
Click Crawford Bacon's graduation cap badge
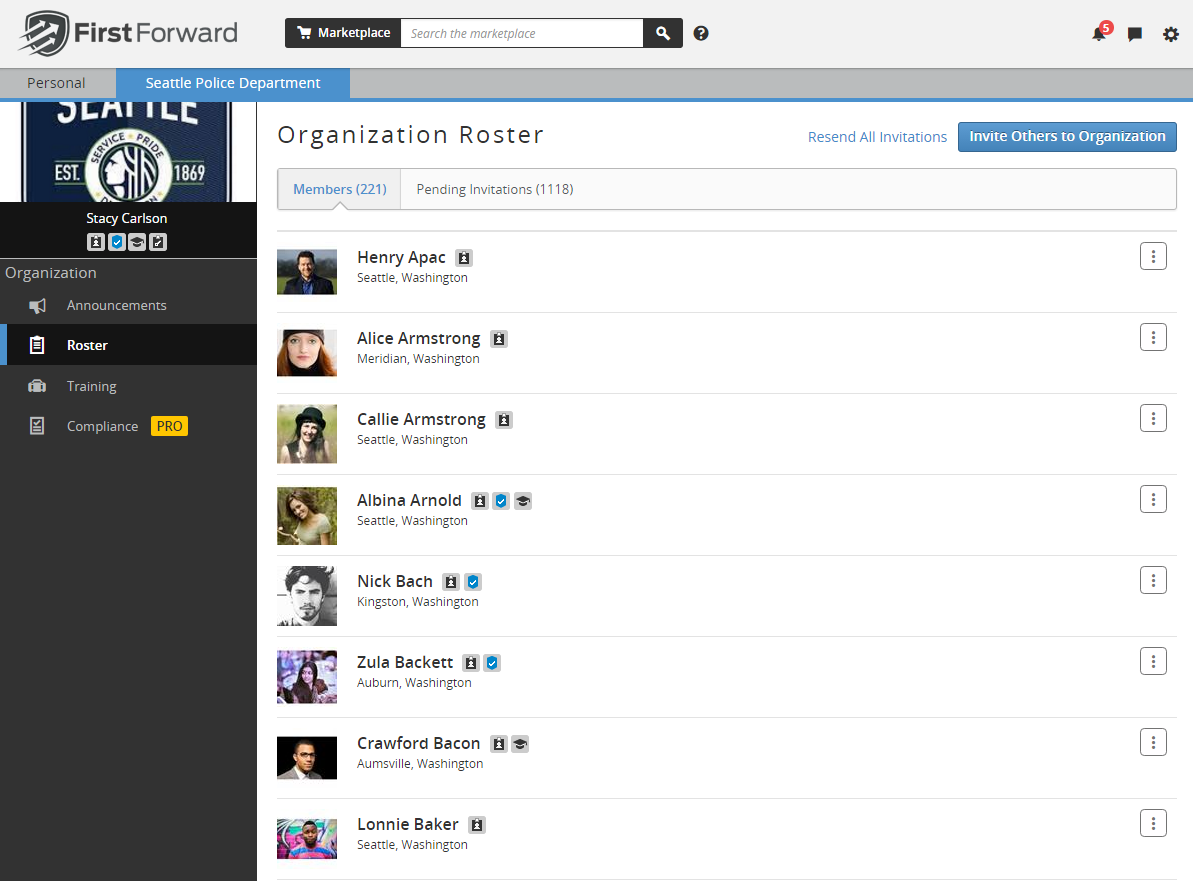coord(520,744)
